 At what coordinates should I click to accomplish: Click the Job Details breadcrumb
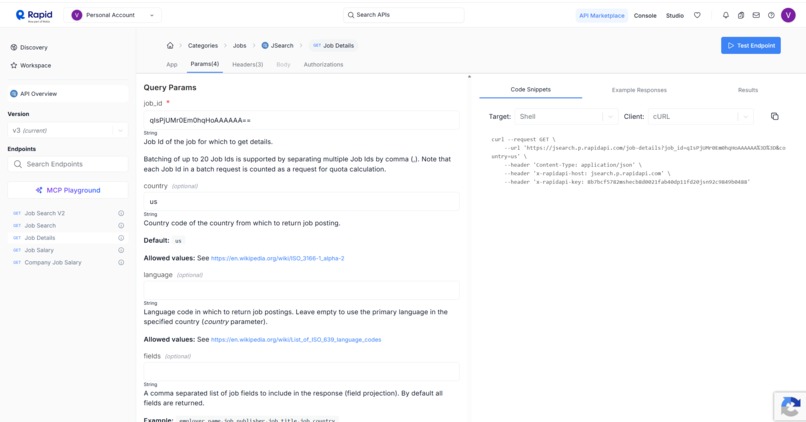(x=334, y=46)
